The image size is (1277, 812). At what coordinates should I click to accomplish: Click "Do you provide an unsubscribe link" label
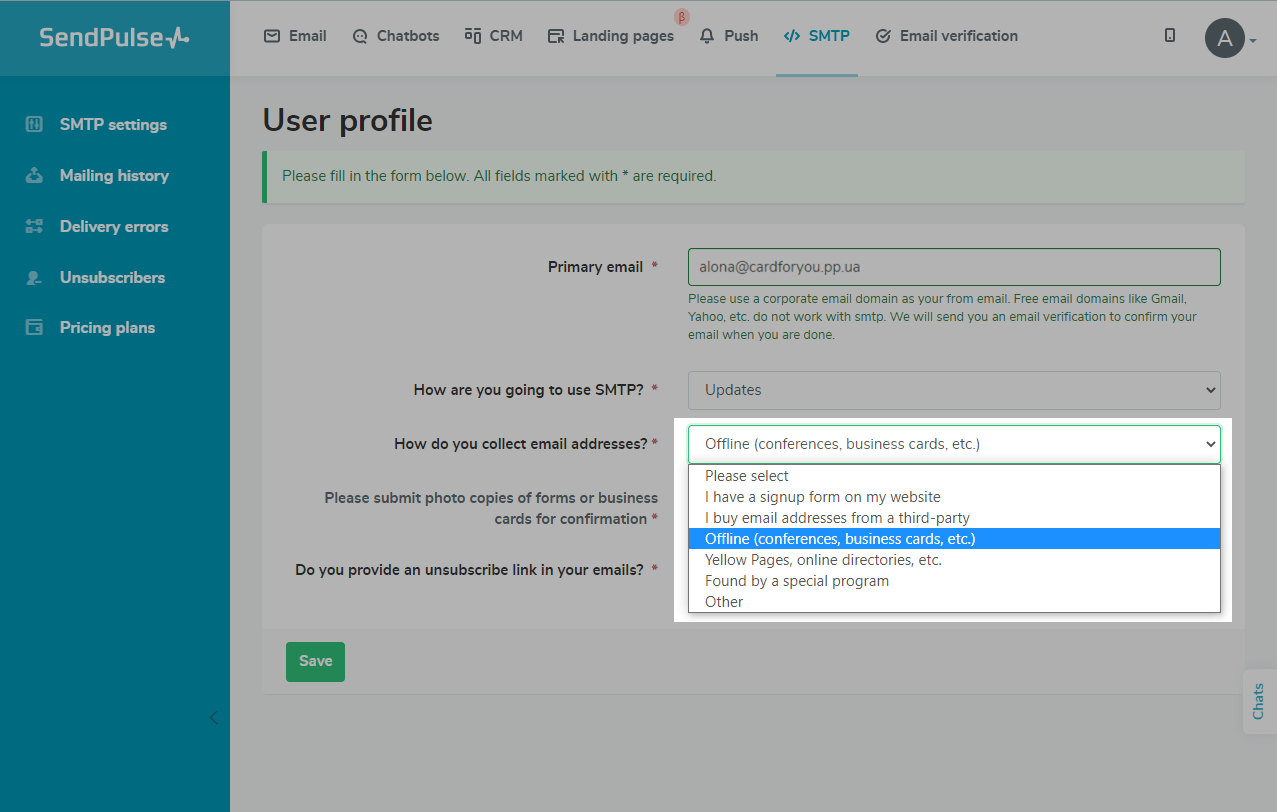(469, 570)
